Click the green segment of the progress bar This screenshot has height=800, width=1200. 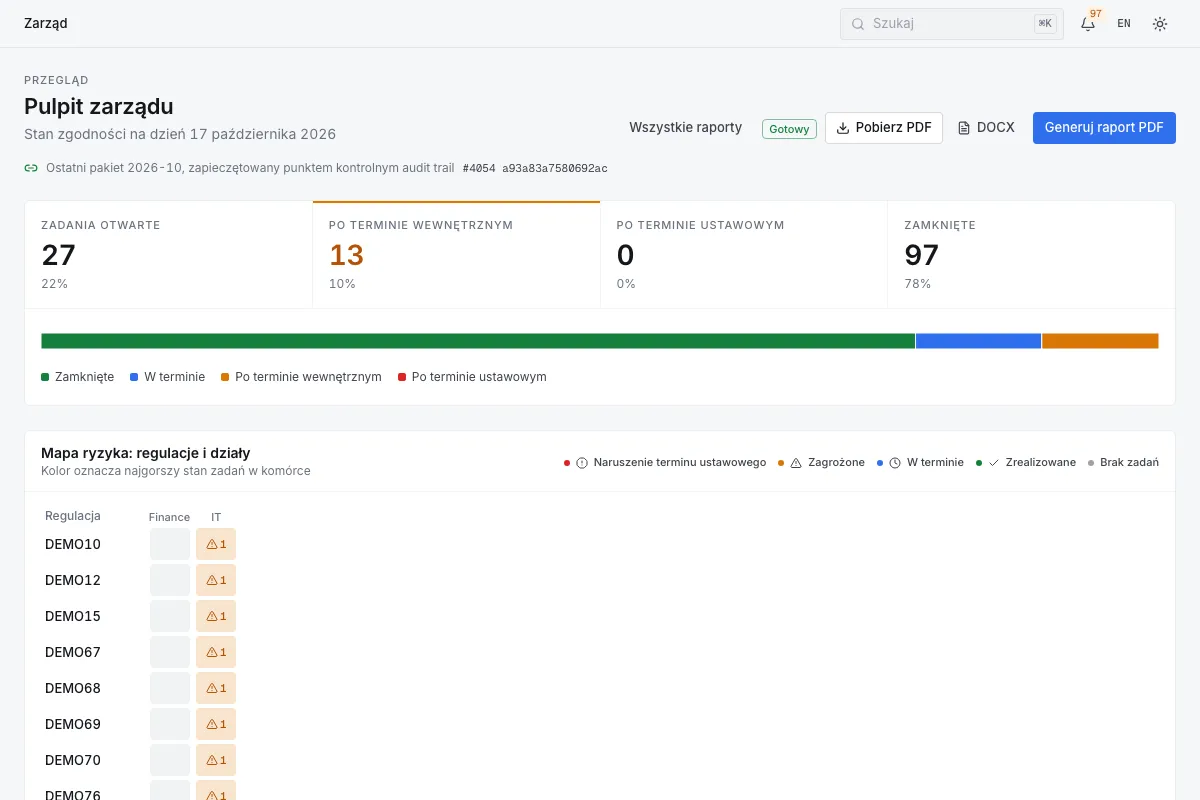point(478,341)
